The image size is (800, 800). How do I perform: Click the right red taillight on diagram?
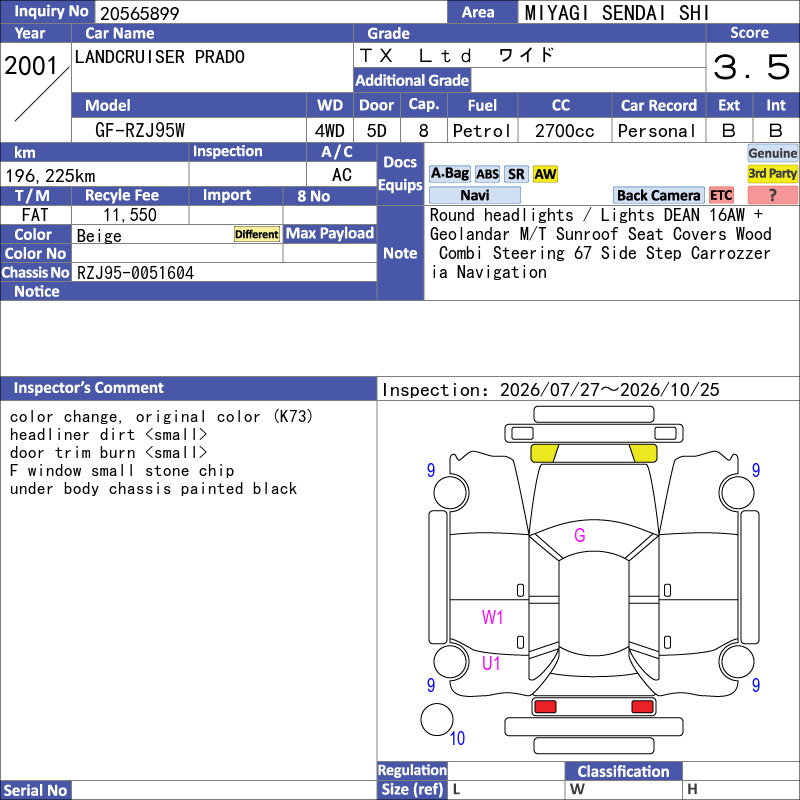tap(642, 707)
